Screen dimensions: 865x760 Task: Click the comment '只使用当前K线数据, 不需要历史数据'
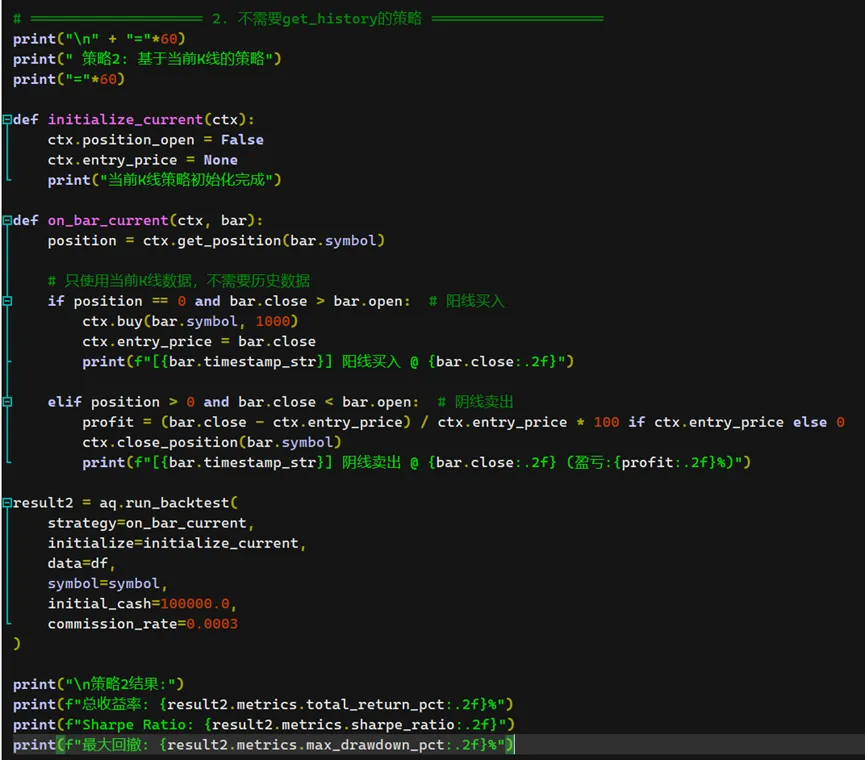point(179,281)
